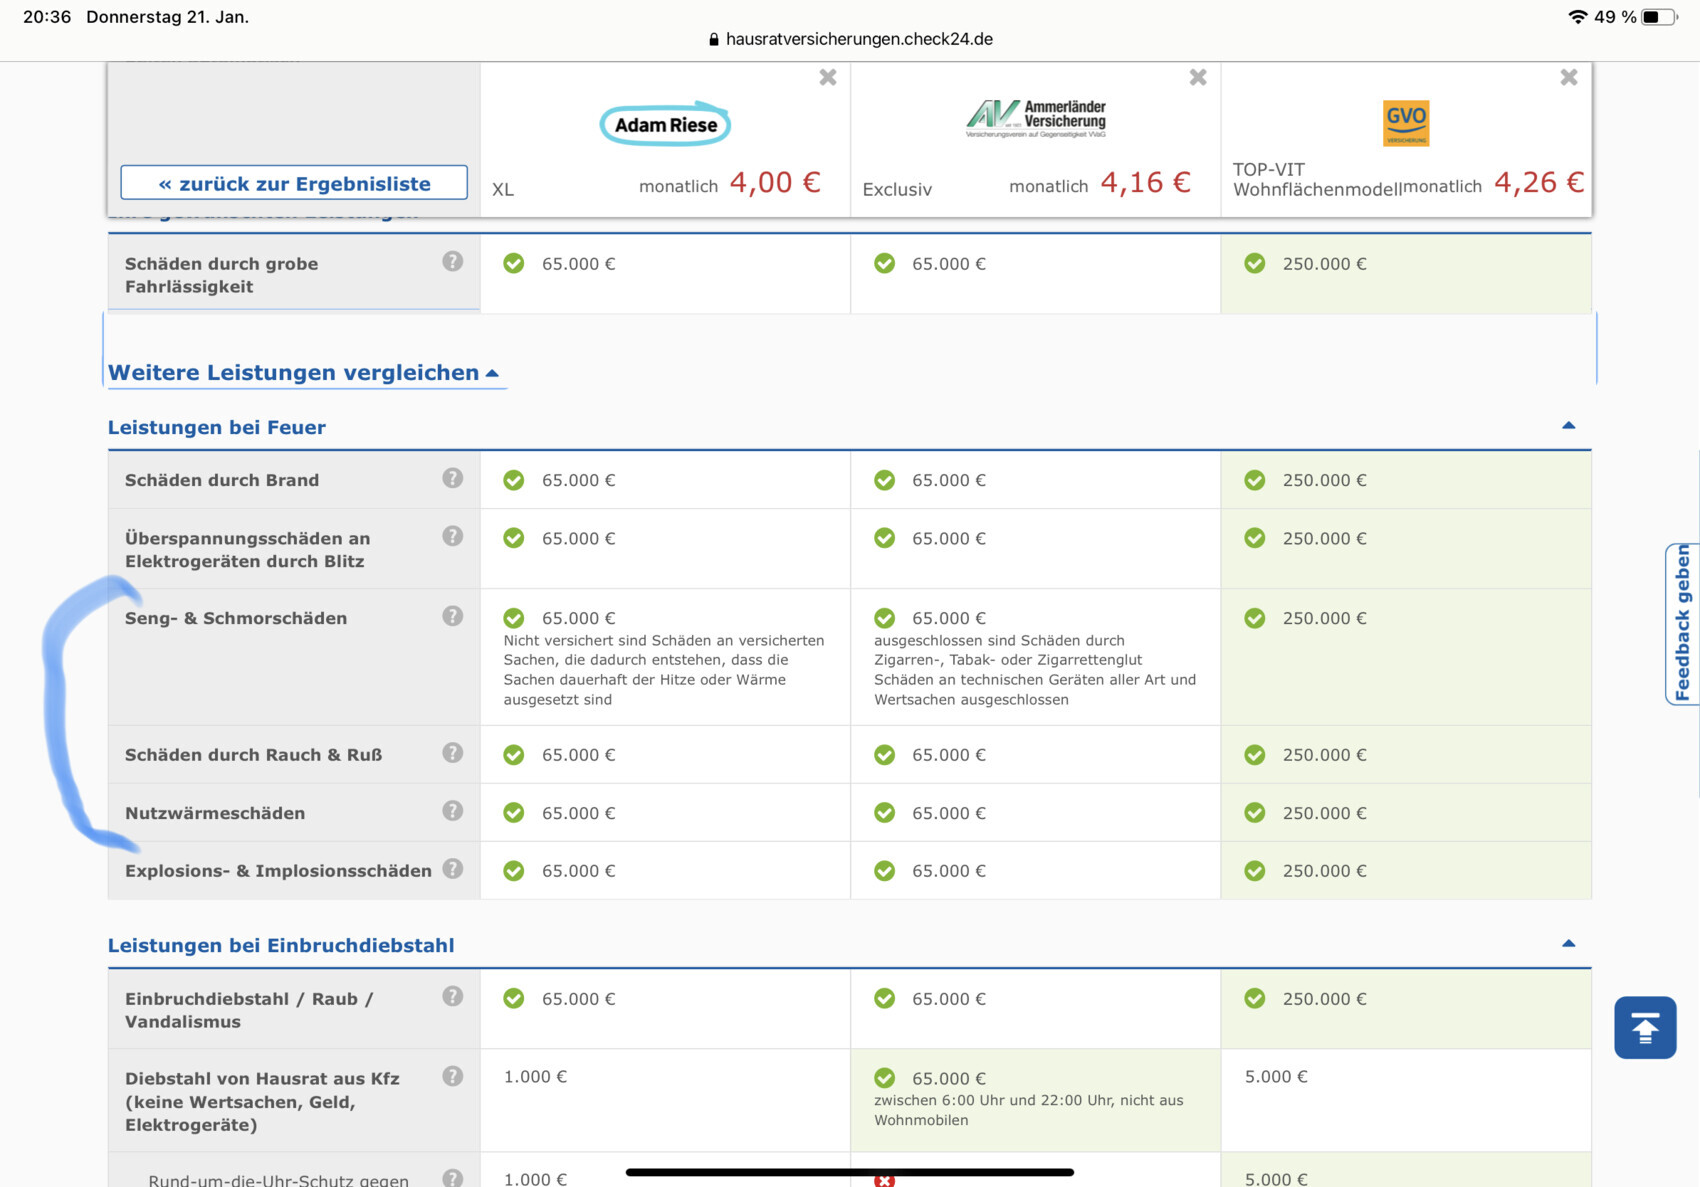
Task: Remove Adam Riese from comparison
Action: (x=827, y=78)
